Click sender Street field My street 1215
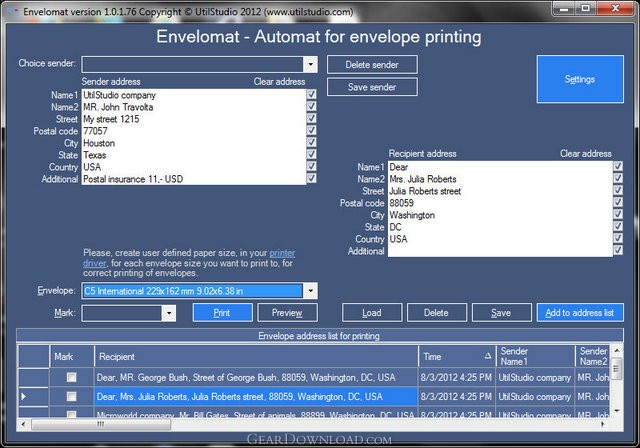640x448 pixels. (194, 119)
